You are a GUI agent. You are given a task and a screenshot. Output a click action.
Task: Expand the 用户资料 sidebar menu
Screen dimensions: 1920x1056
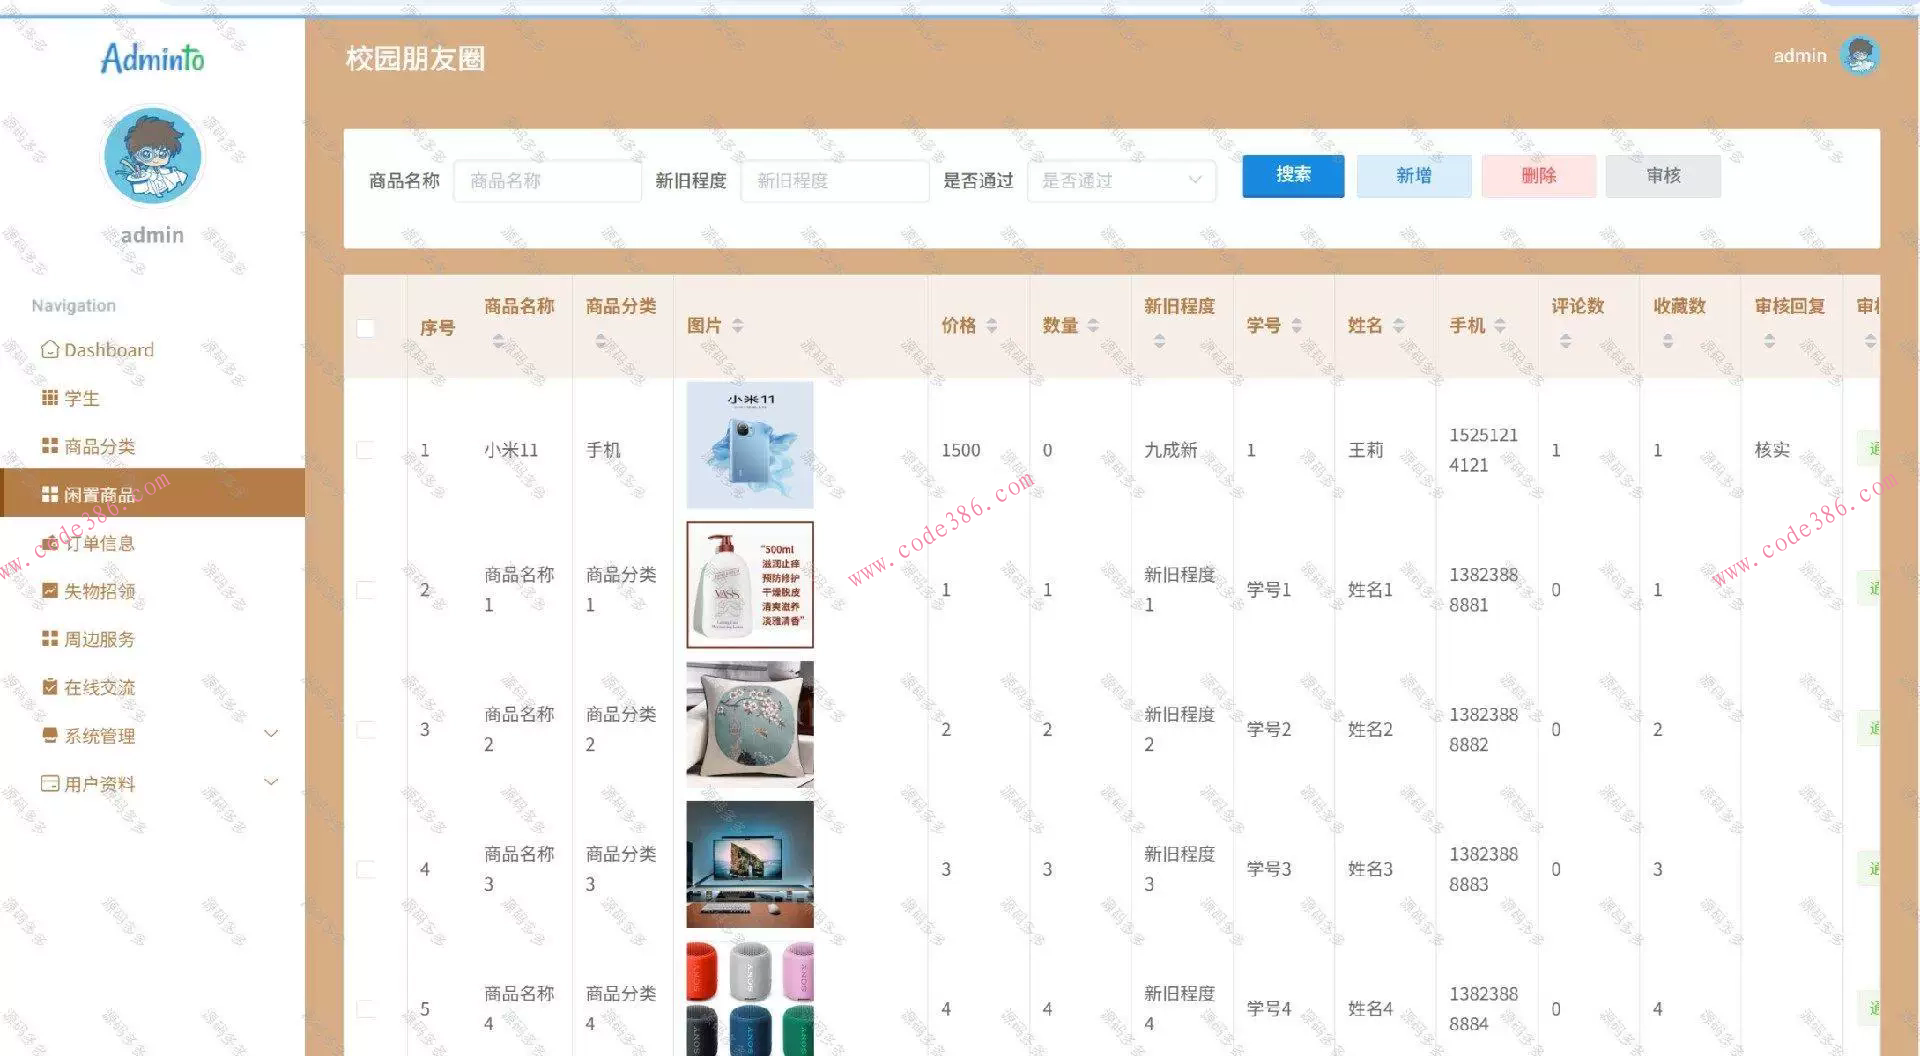(99, 783)
